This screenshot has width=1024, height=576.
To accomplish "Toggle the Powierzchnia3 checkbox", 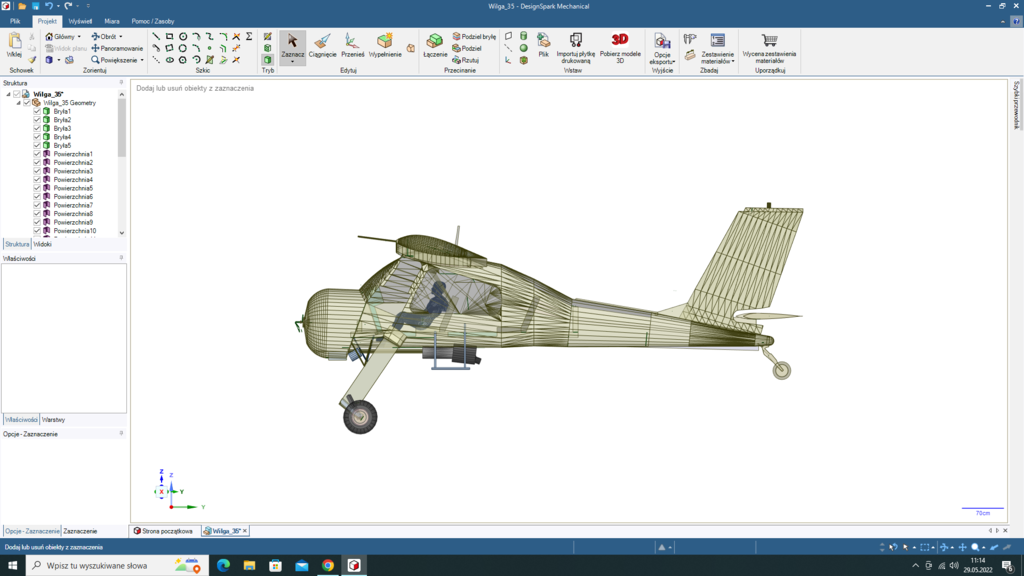I will (37, 171).
